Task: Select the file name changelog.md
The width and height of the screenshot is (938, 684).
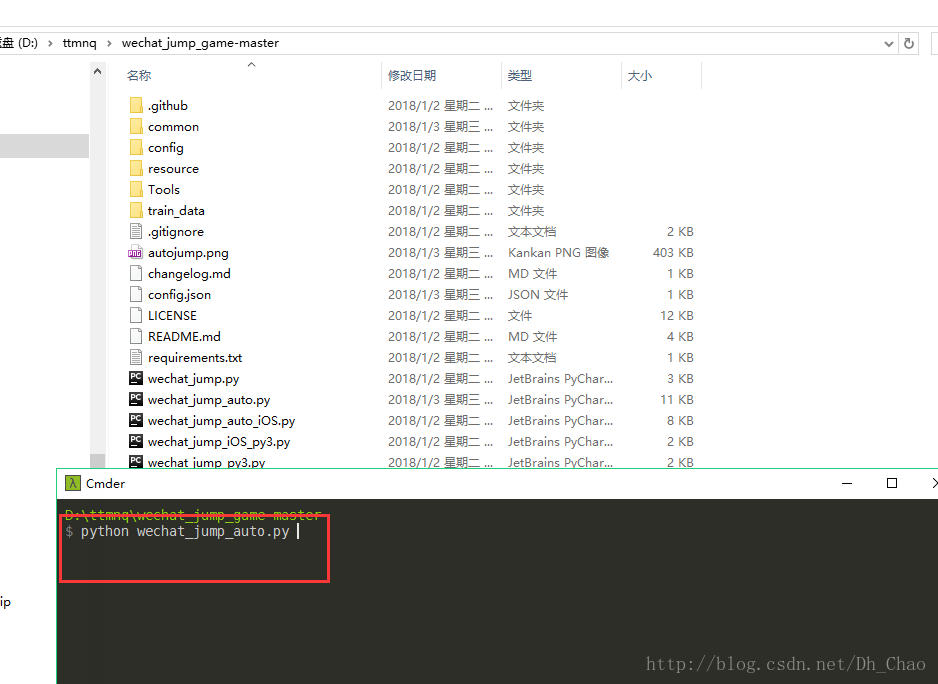Action: [189, 273]
